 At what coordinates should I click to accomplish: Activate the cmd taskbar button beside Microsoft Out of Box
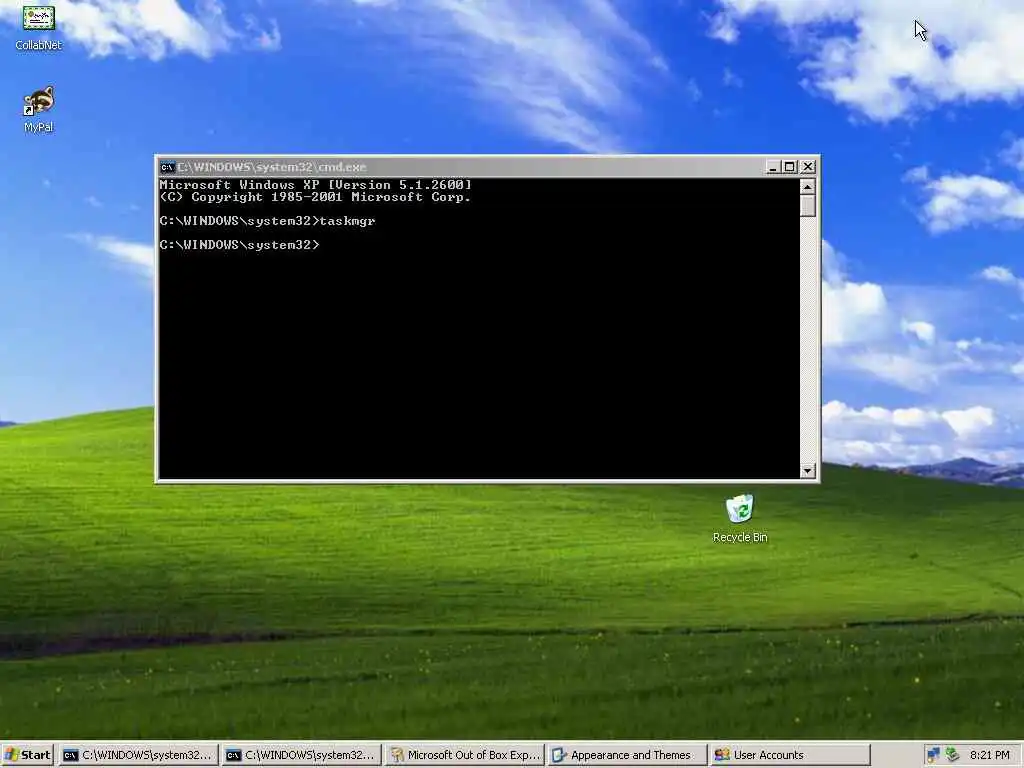point(301,755)
